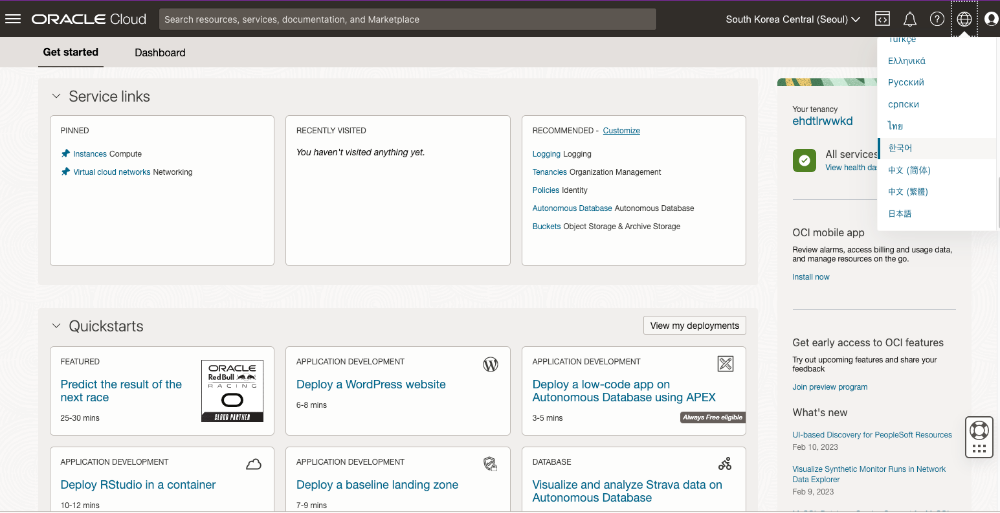Open Deploy a low-code app using APEX
This screenshot has height=513, width=1000.
click(x=624, y=390)
